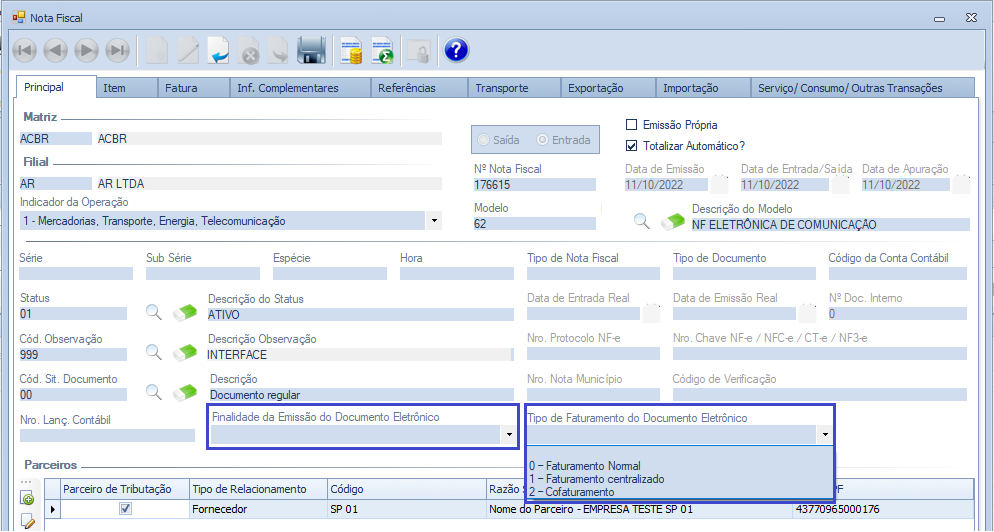Click the spreadsheet with green sigma icon
Viewport: 994px width, 532px height.
[382, 50]
